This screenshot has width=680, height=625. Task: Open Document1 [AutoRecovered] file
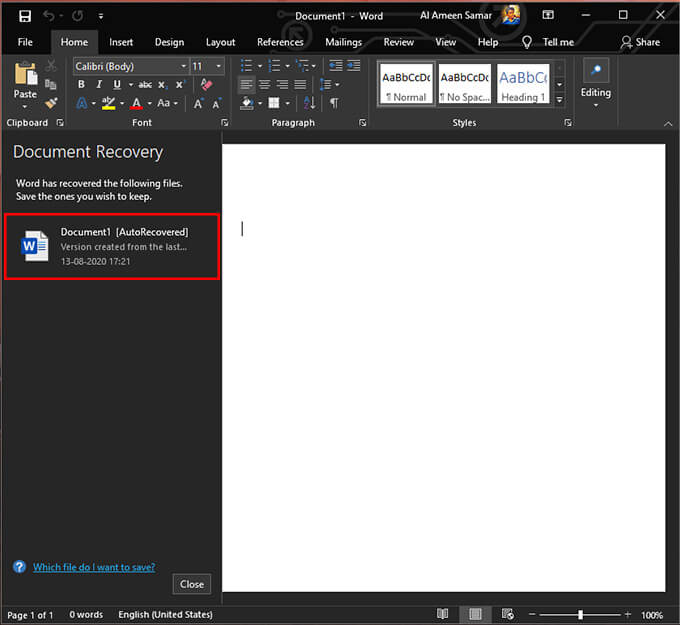(x=112, y=246)
